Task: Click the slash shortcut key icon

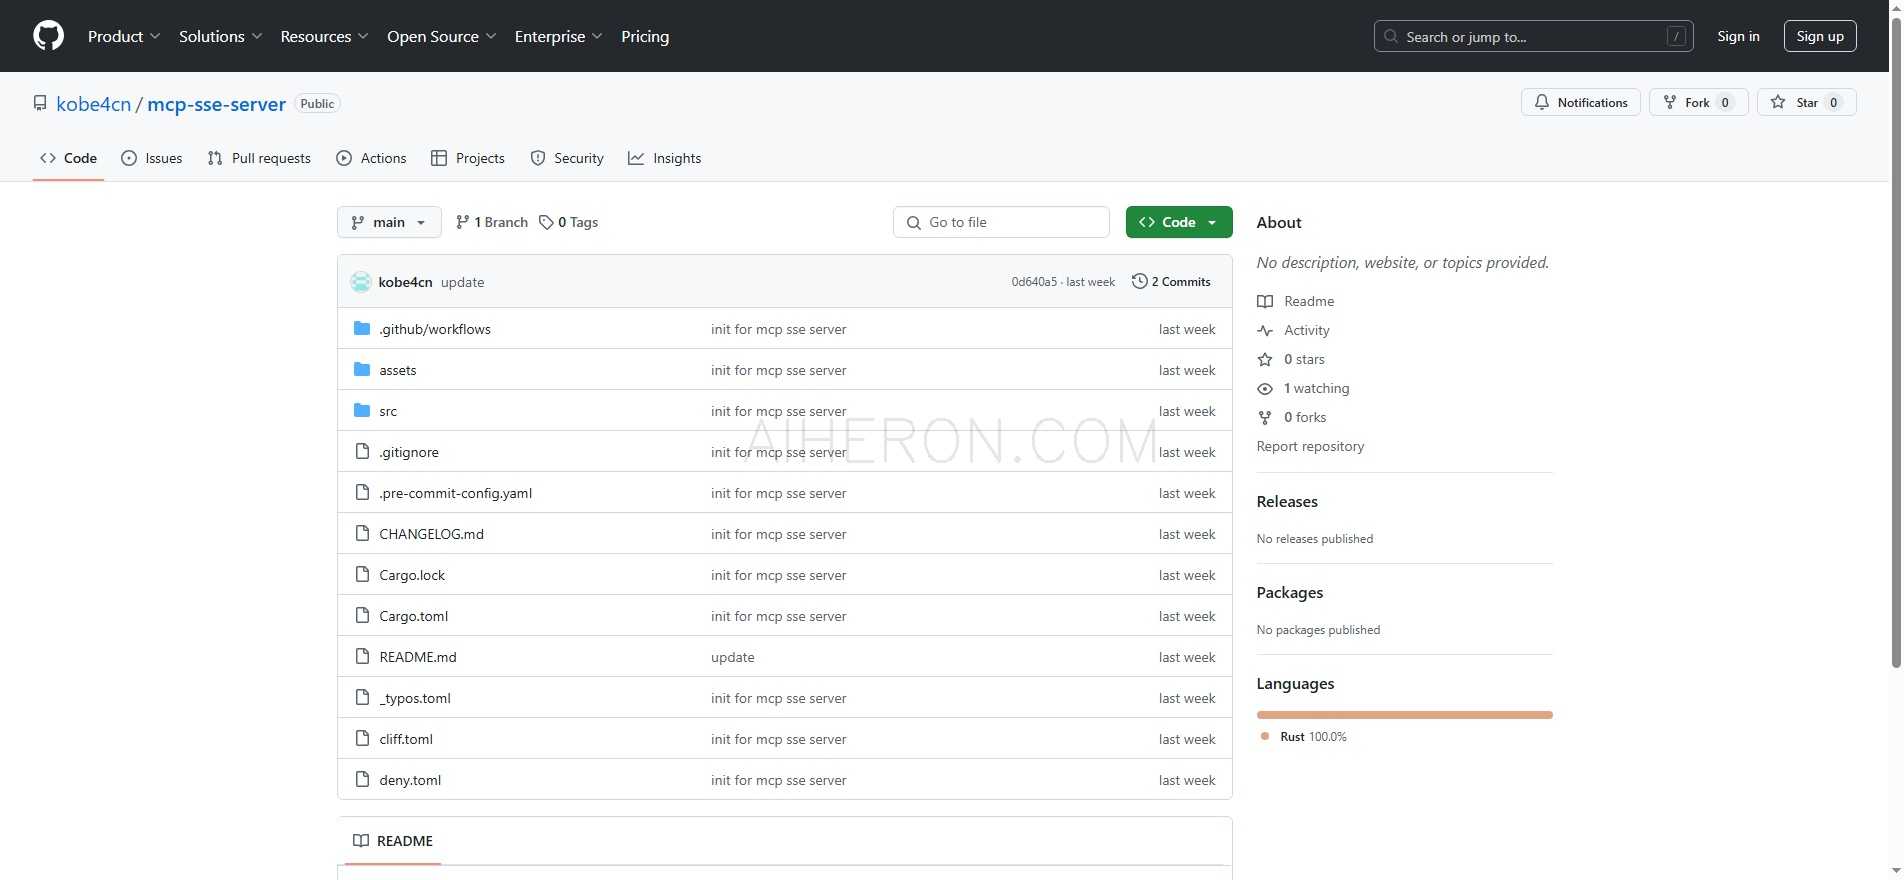Action: click(1676, 36)
